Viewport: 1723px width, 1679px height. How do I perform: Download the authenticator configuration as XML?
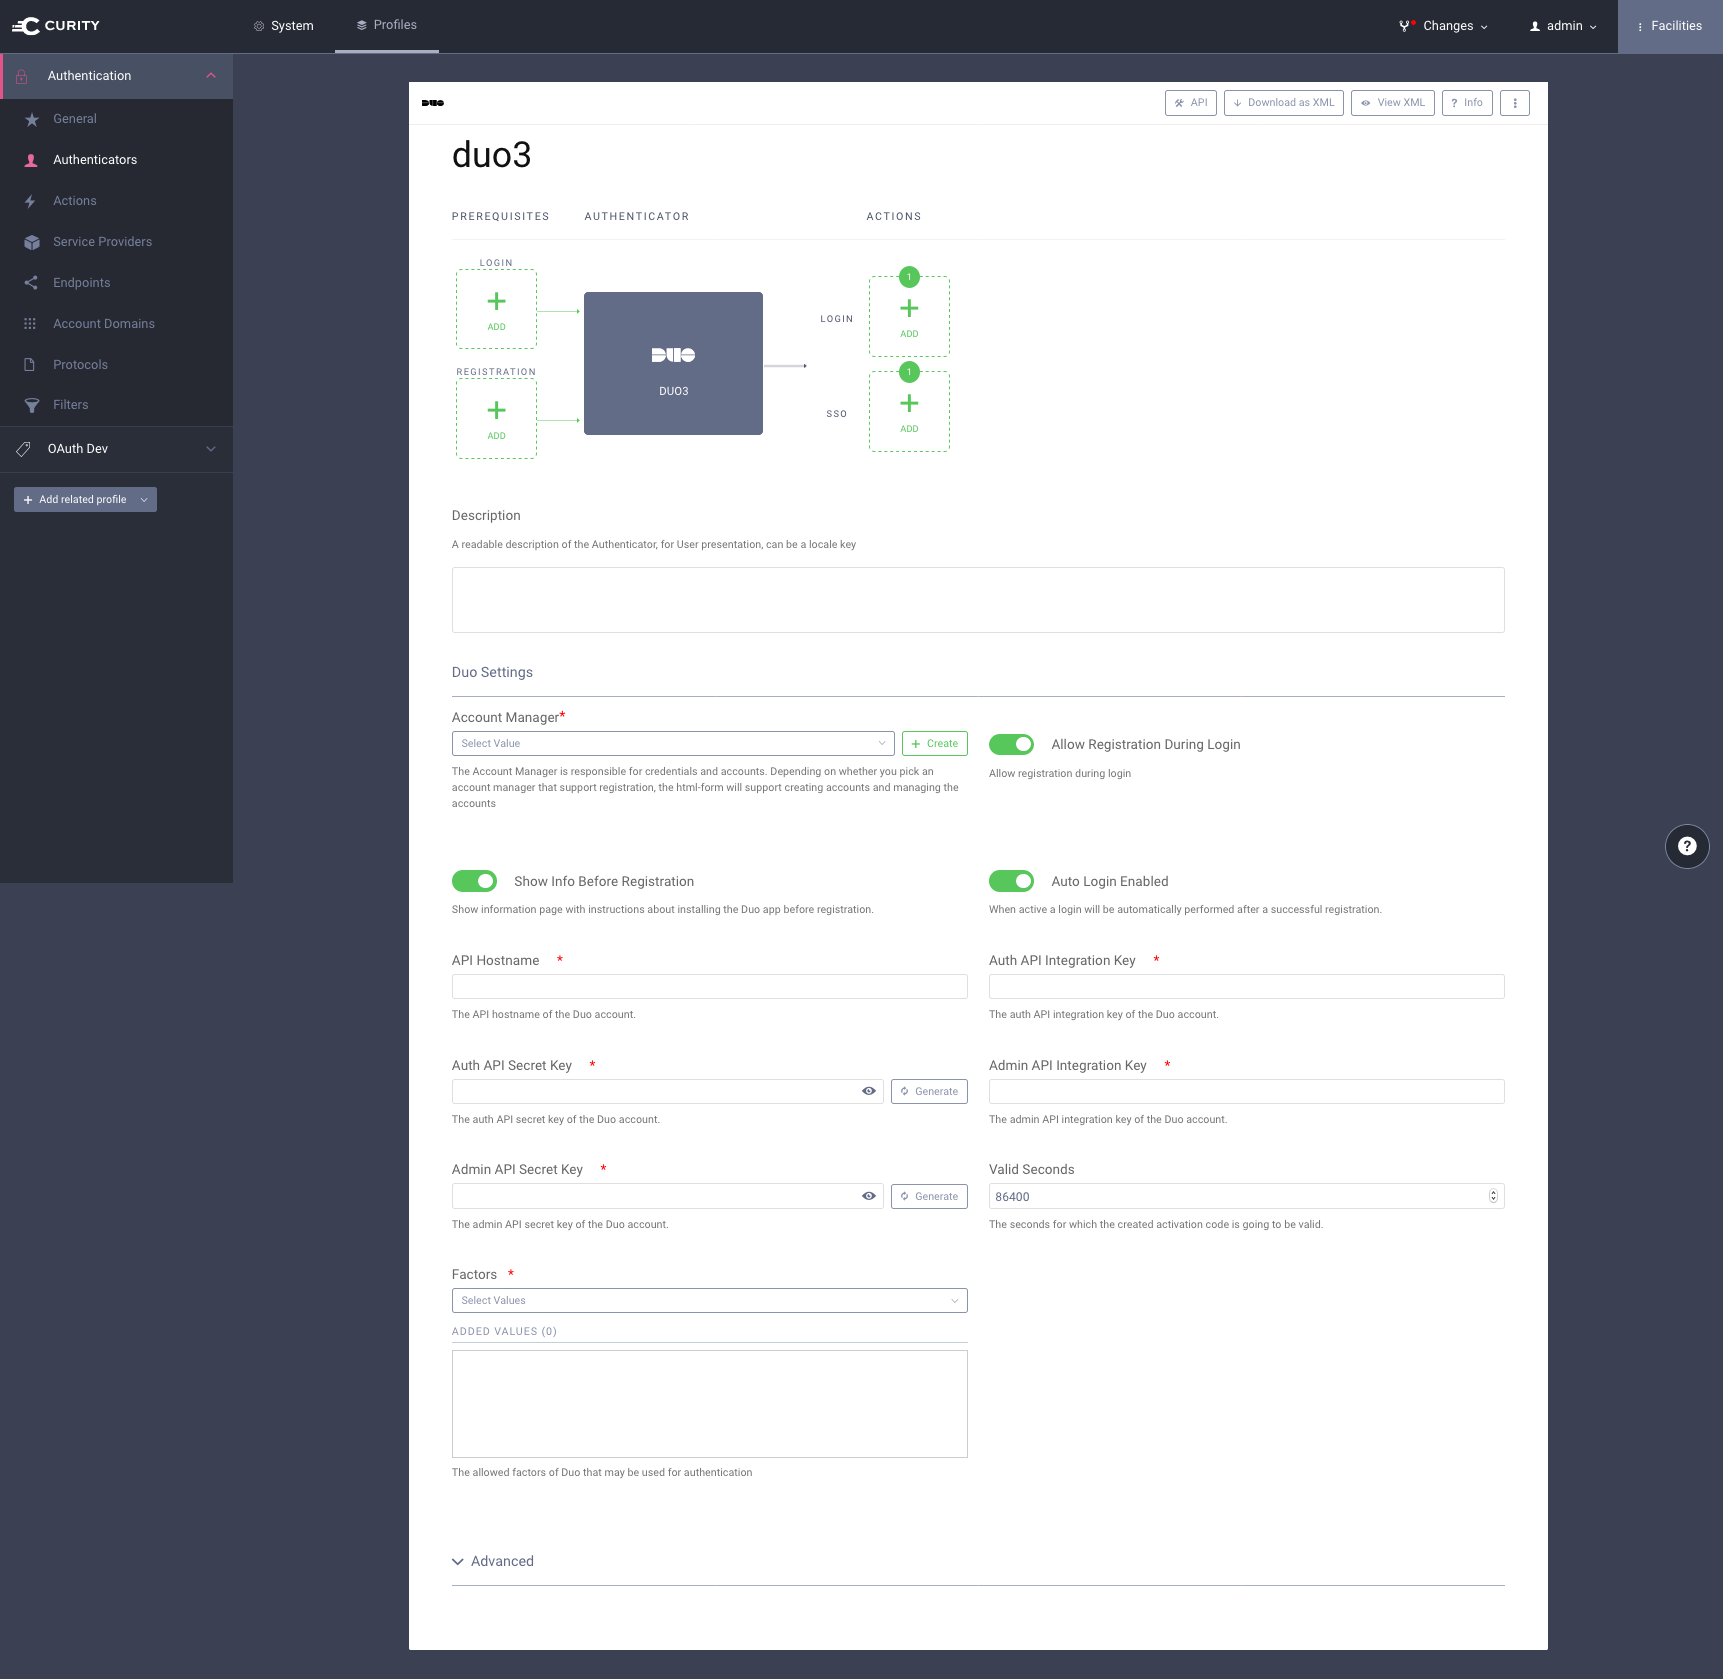(1283, 102)
